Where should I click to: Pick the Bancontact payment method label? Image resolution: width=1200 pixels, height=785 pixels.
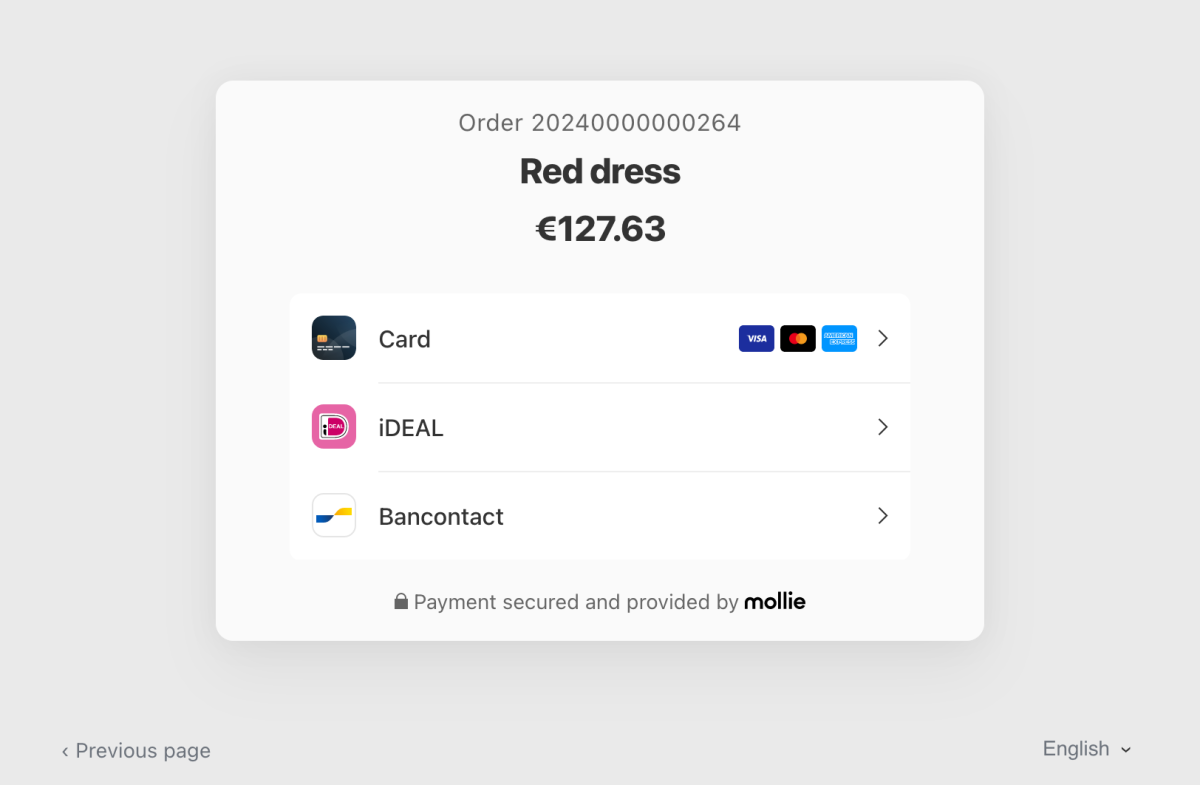(441, 517)
